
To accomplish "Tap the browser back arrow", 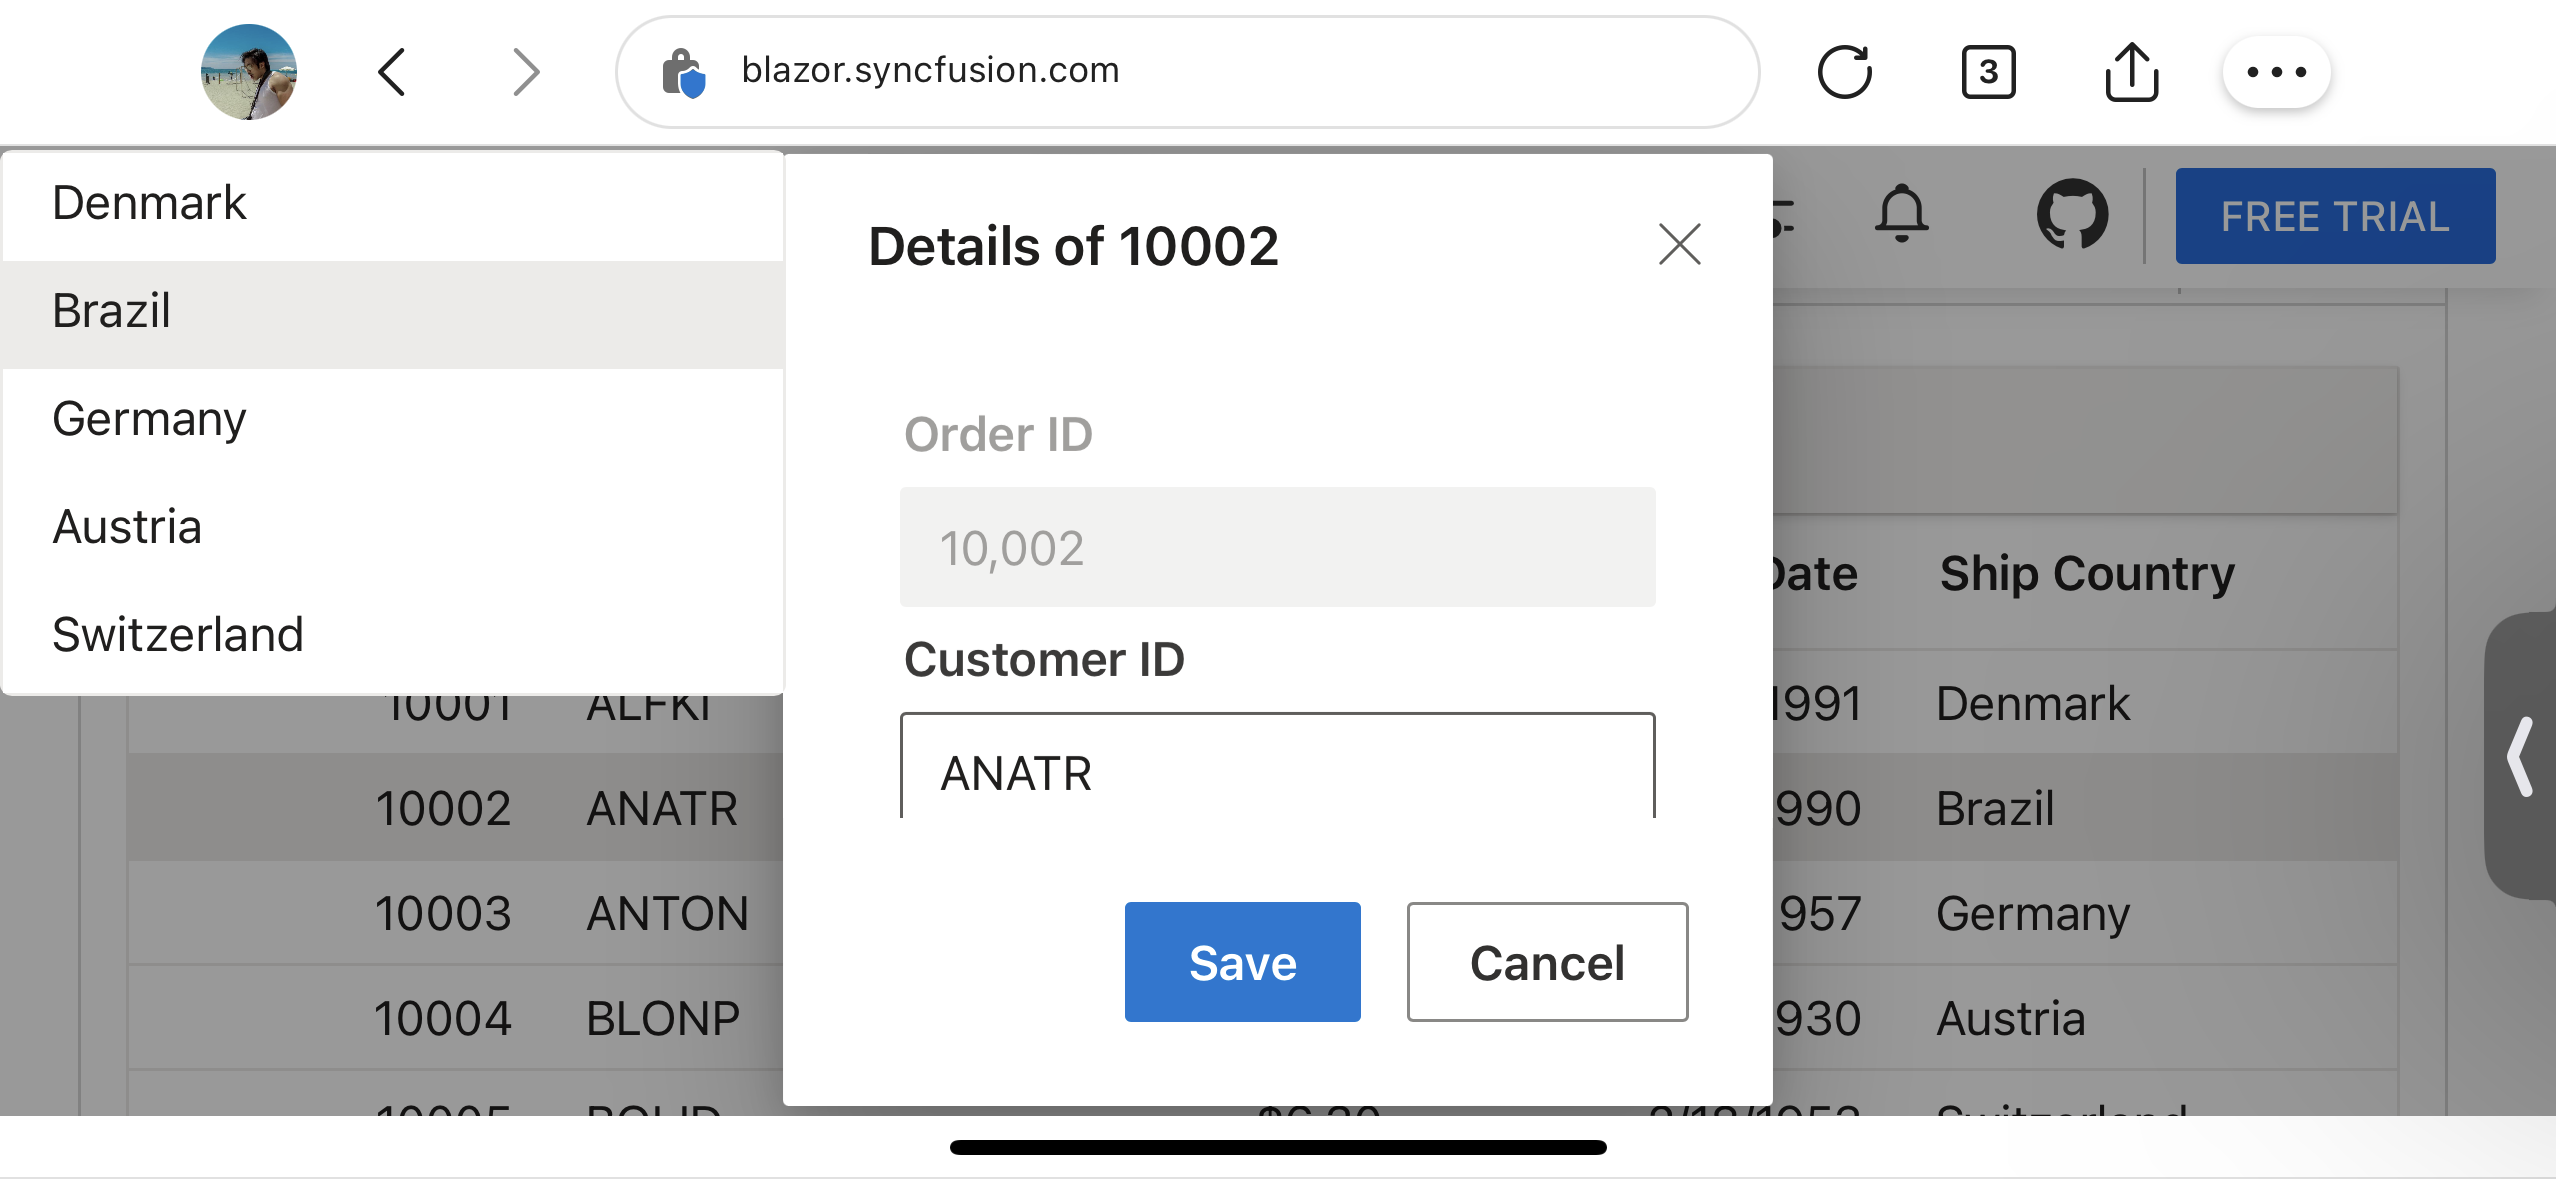I will click(x=392, y=72).
